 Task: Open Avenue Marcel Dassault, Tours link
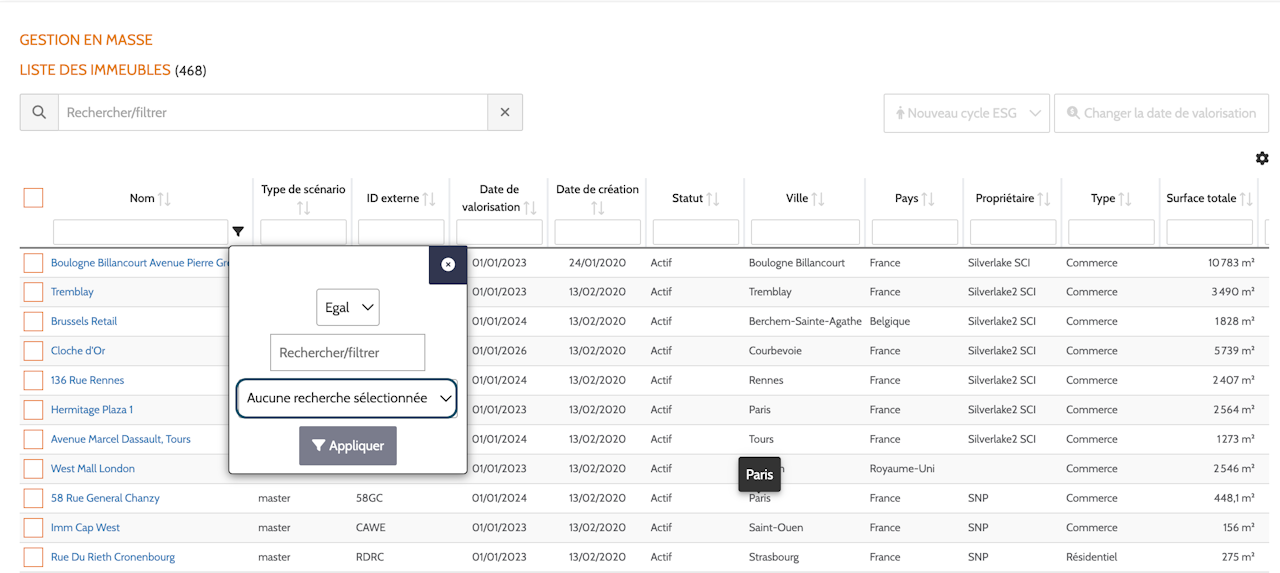(121, 439)
